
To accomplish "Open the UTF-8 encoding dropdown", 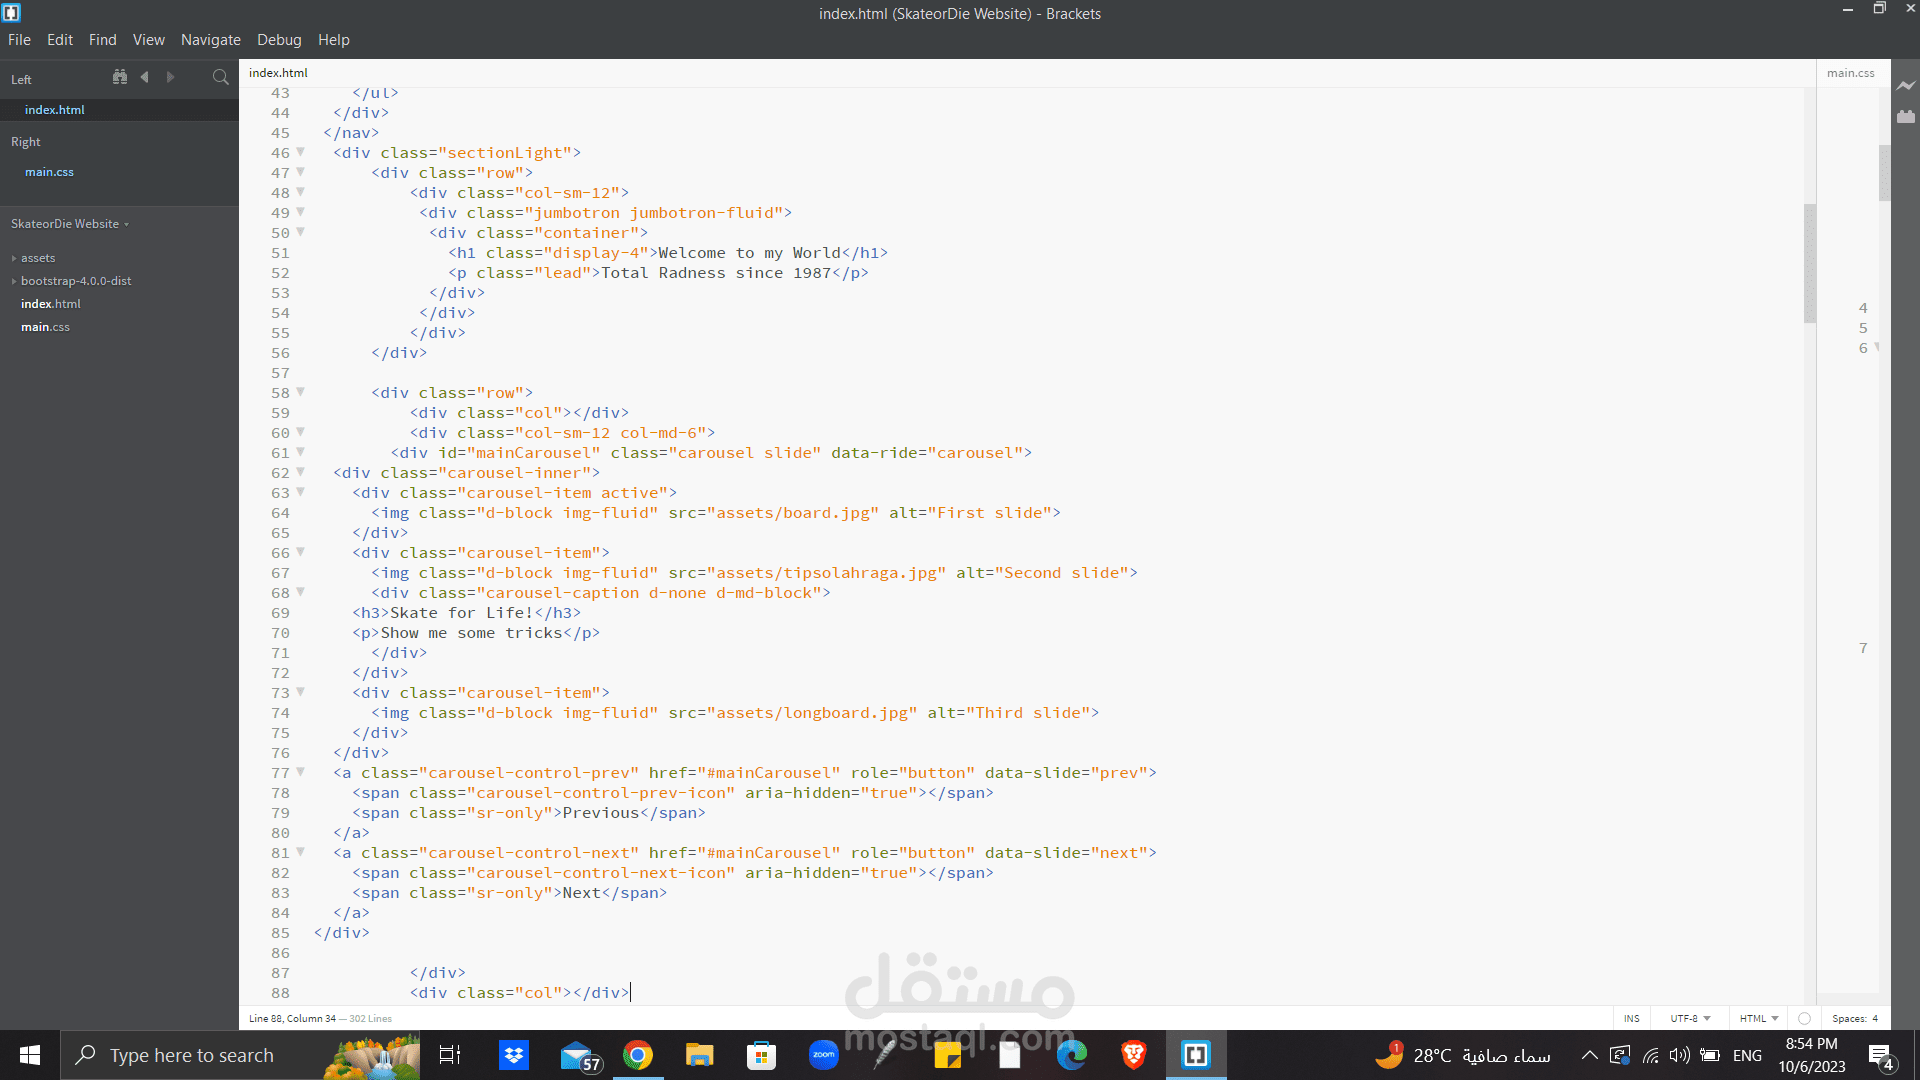I will click(x=1690, y=1018).
